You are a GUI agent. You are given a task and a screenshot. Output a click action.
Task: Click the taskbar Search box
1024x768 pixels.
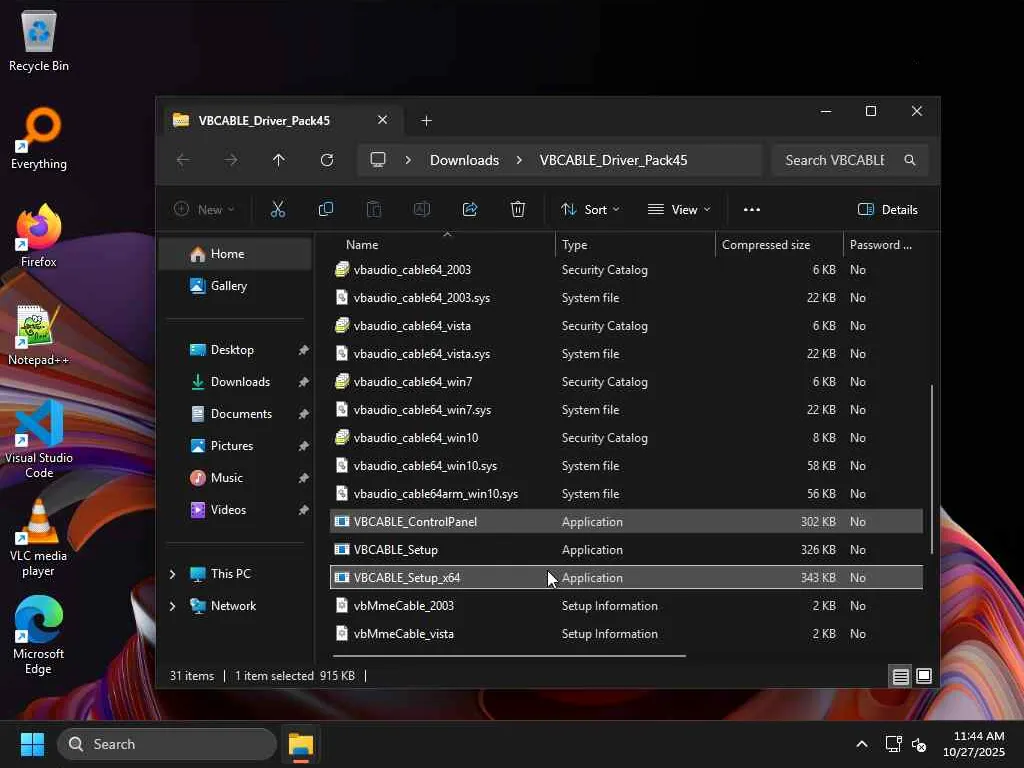[x=167, y=744]
